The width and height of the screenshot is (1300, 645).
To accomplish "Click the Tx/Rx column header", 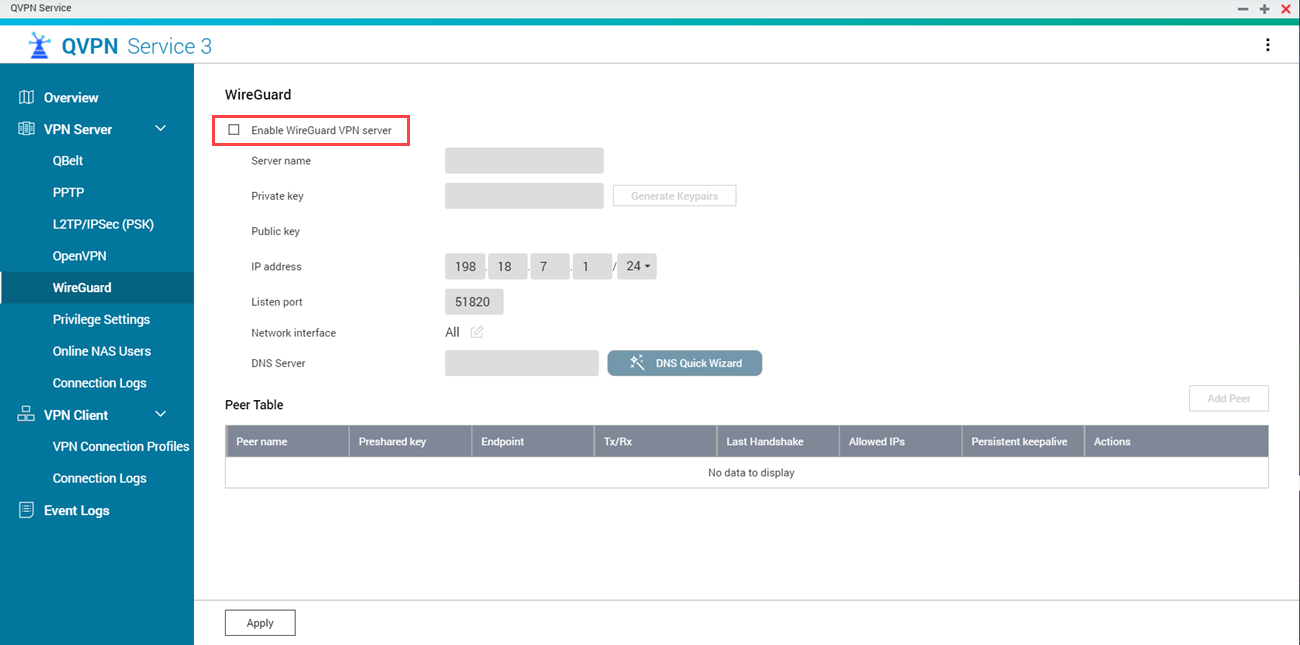I will [x=655, y=441].
